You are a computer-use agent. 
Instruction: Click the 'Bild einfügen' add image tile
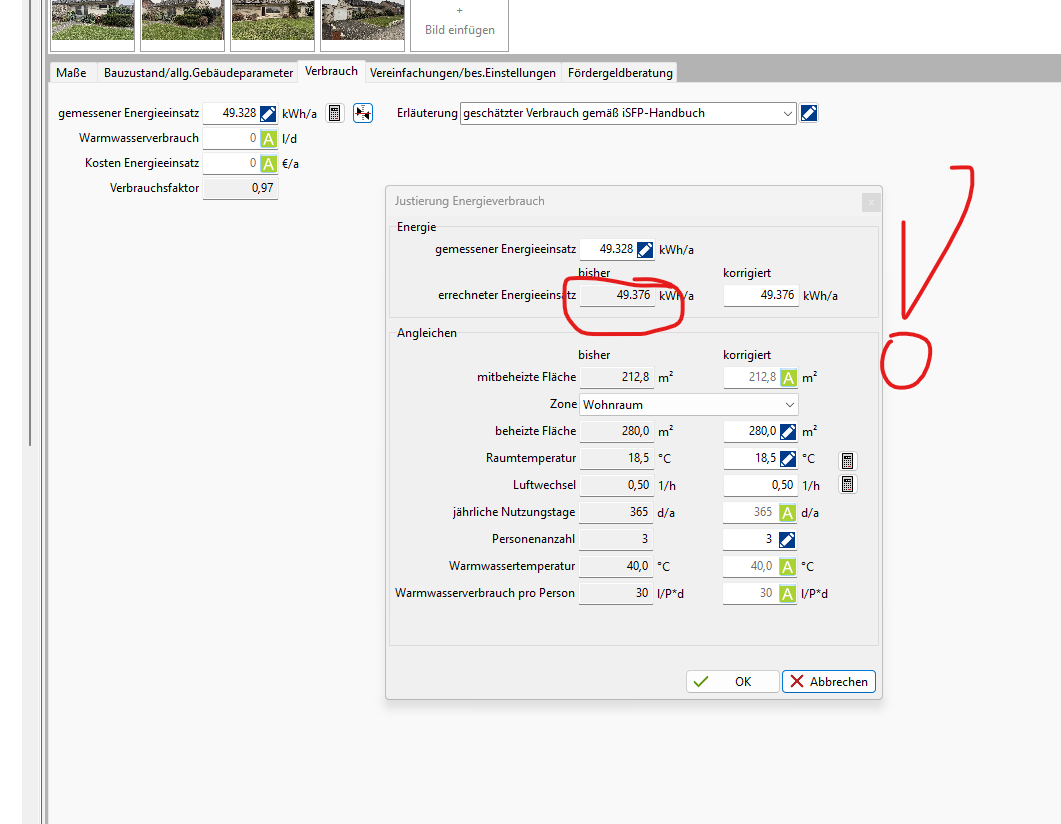pyautogui.click(x=459, y=22)
